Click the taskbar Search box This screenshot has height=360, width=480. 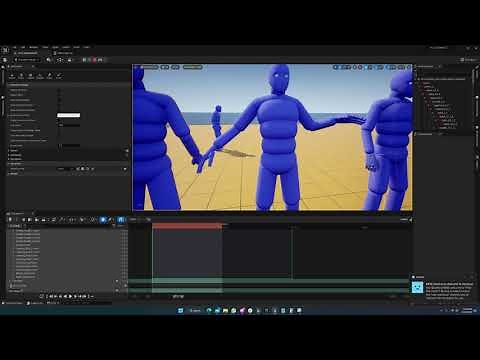pos(195,310)
